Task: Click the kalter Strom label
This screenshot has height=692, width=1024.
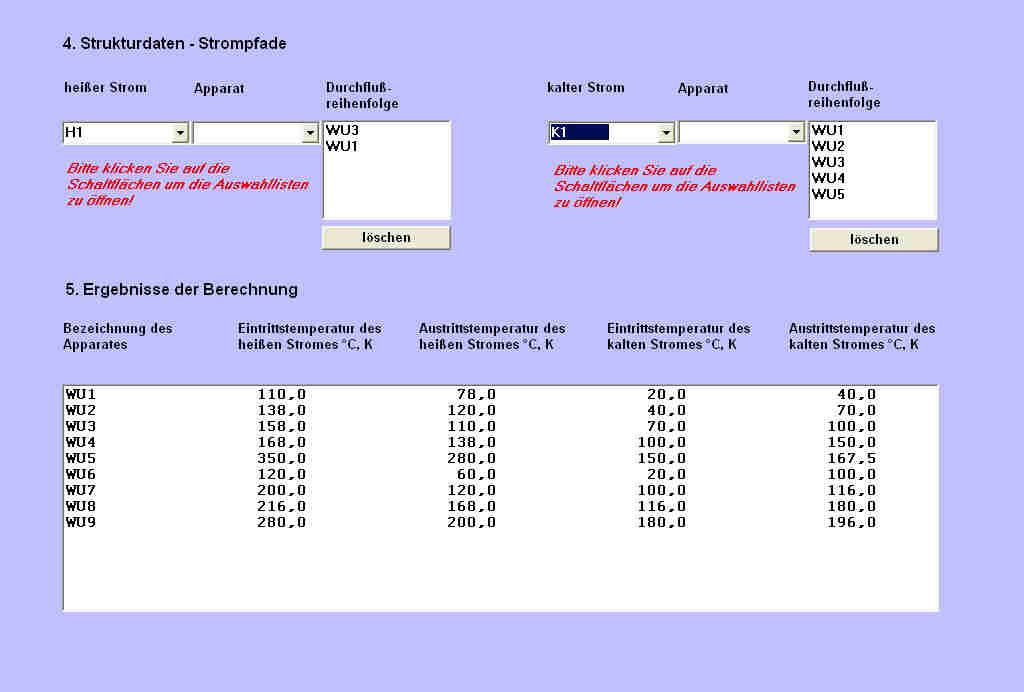Action: click(x=586, y=87)
